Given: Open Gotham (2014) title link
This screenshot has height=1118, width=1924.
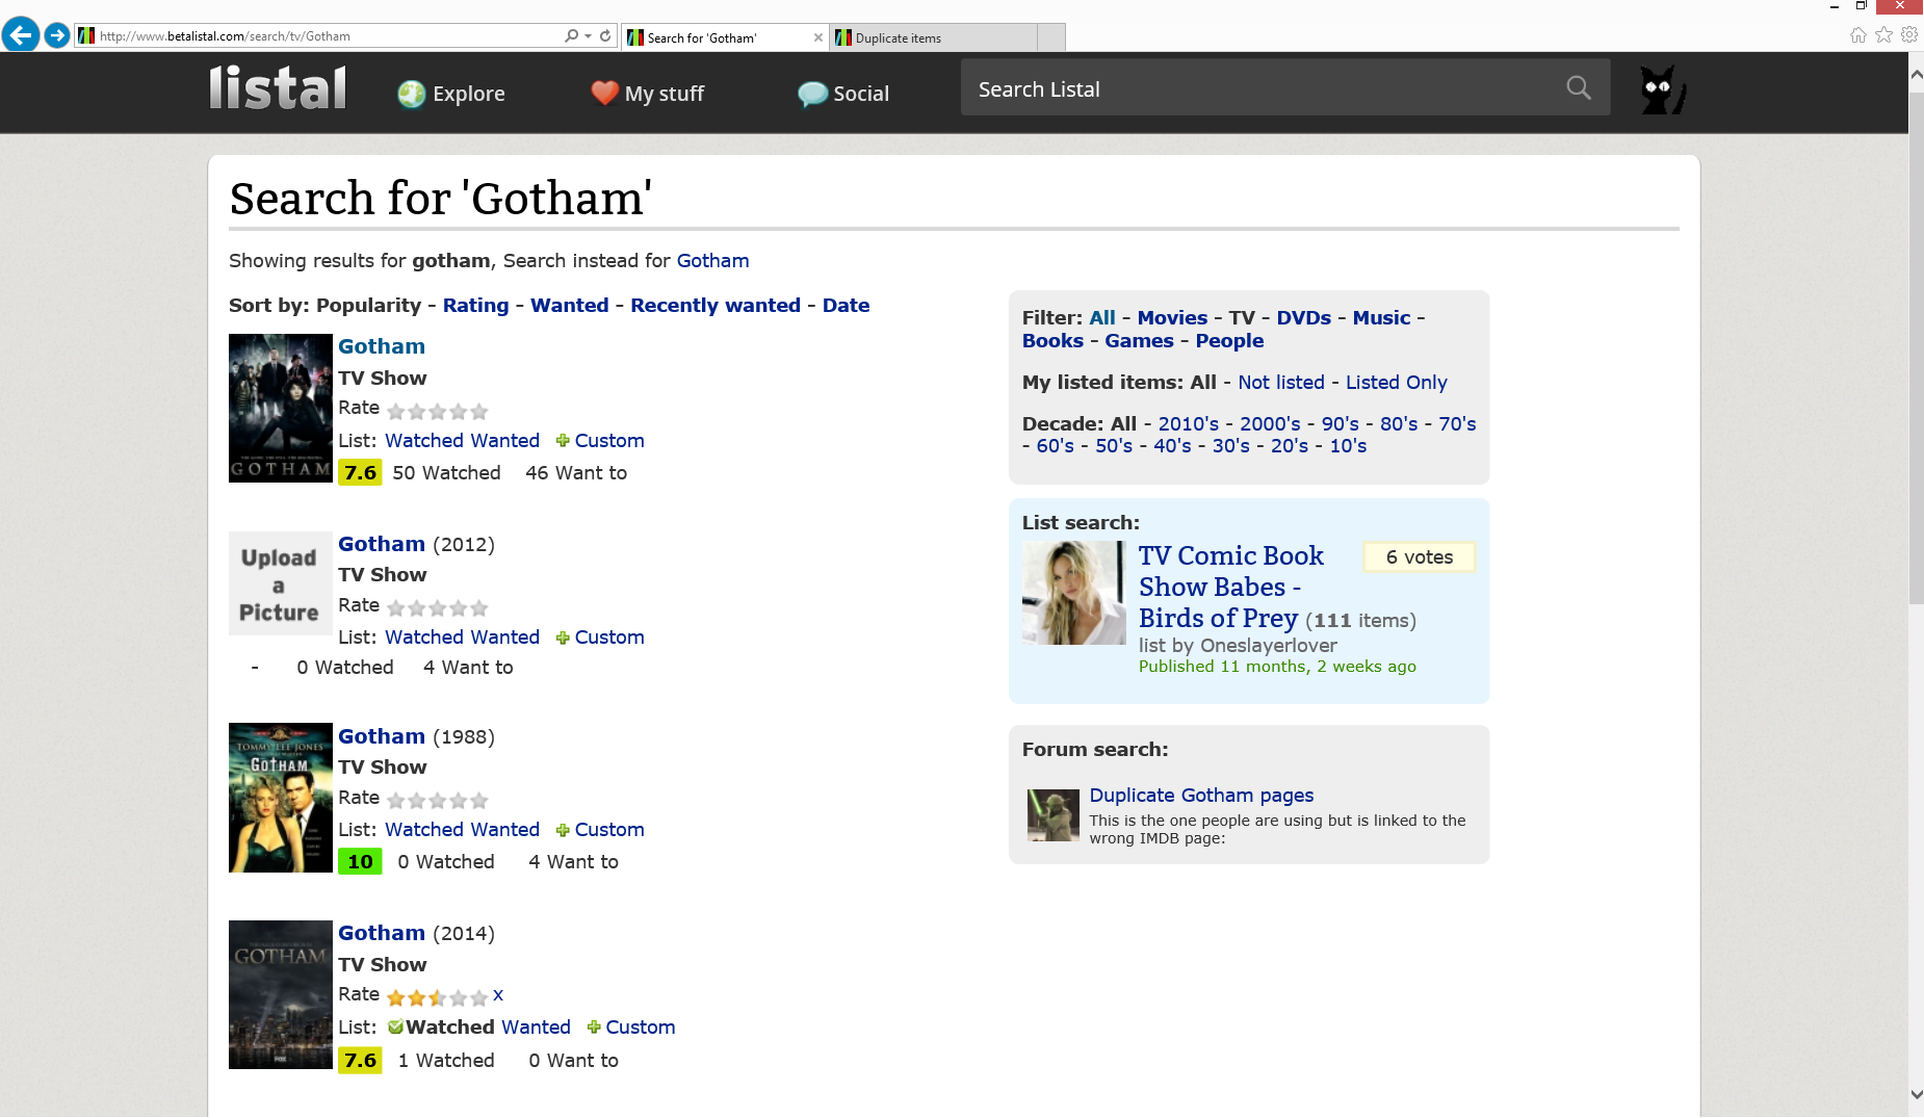Looking at the screenshot, I should pos(381,933).
